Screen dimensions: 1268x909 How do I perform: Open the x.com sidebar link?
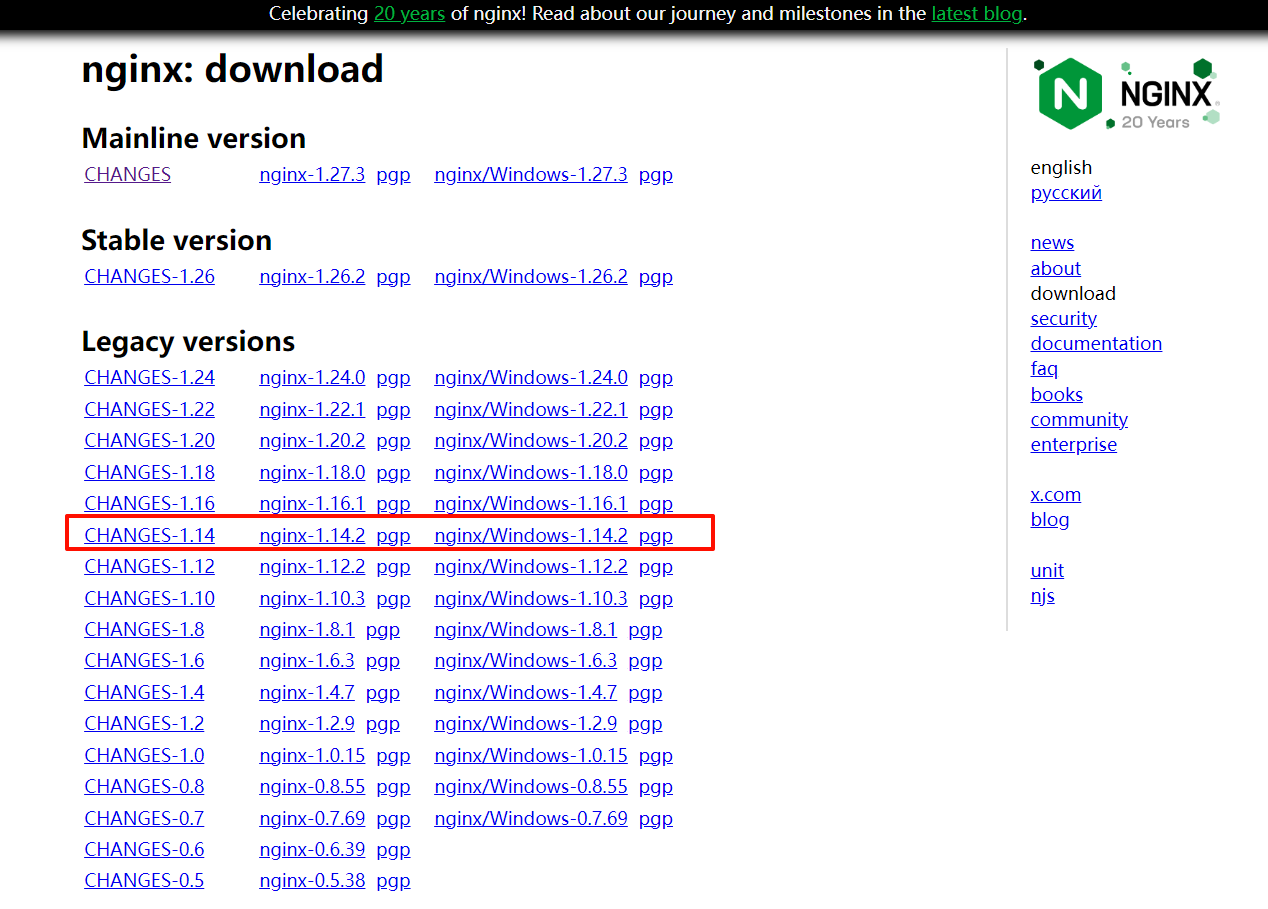click(1056, 494)
